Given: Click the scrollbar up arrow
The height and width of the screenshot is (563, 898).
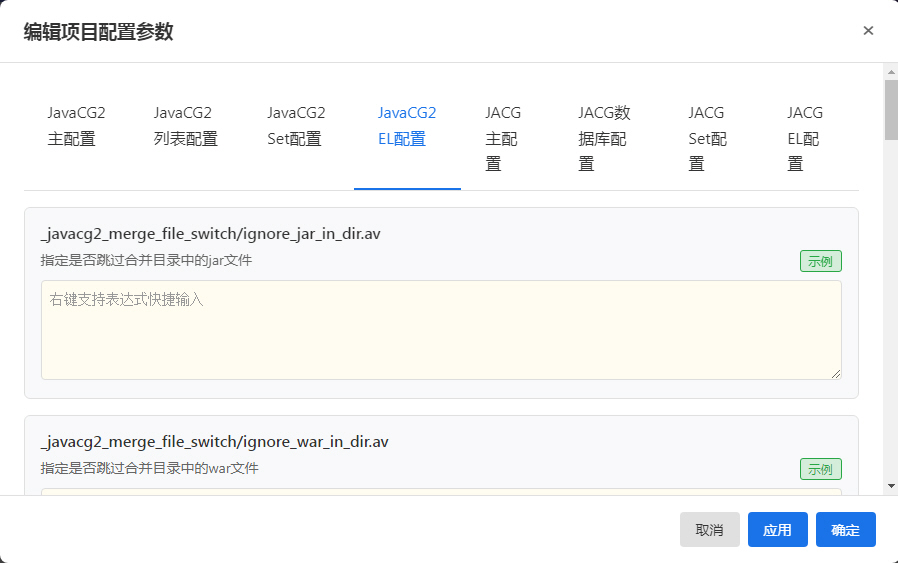Looking at the screenshot, I should pyautogui.click(x=891, y=72).
